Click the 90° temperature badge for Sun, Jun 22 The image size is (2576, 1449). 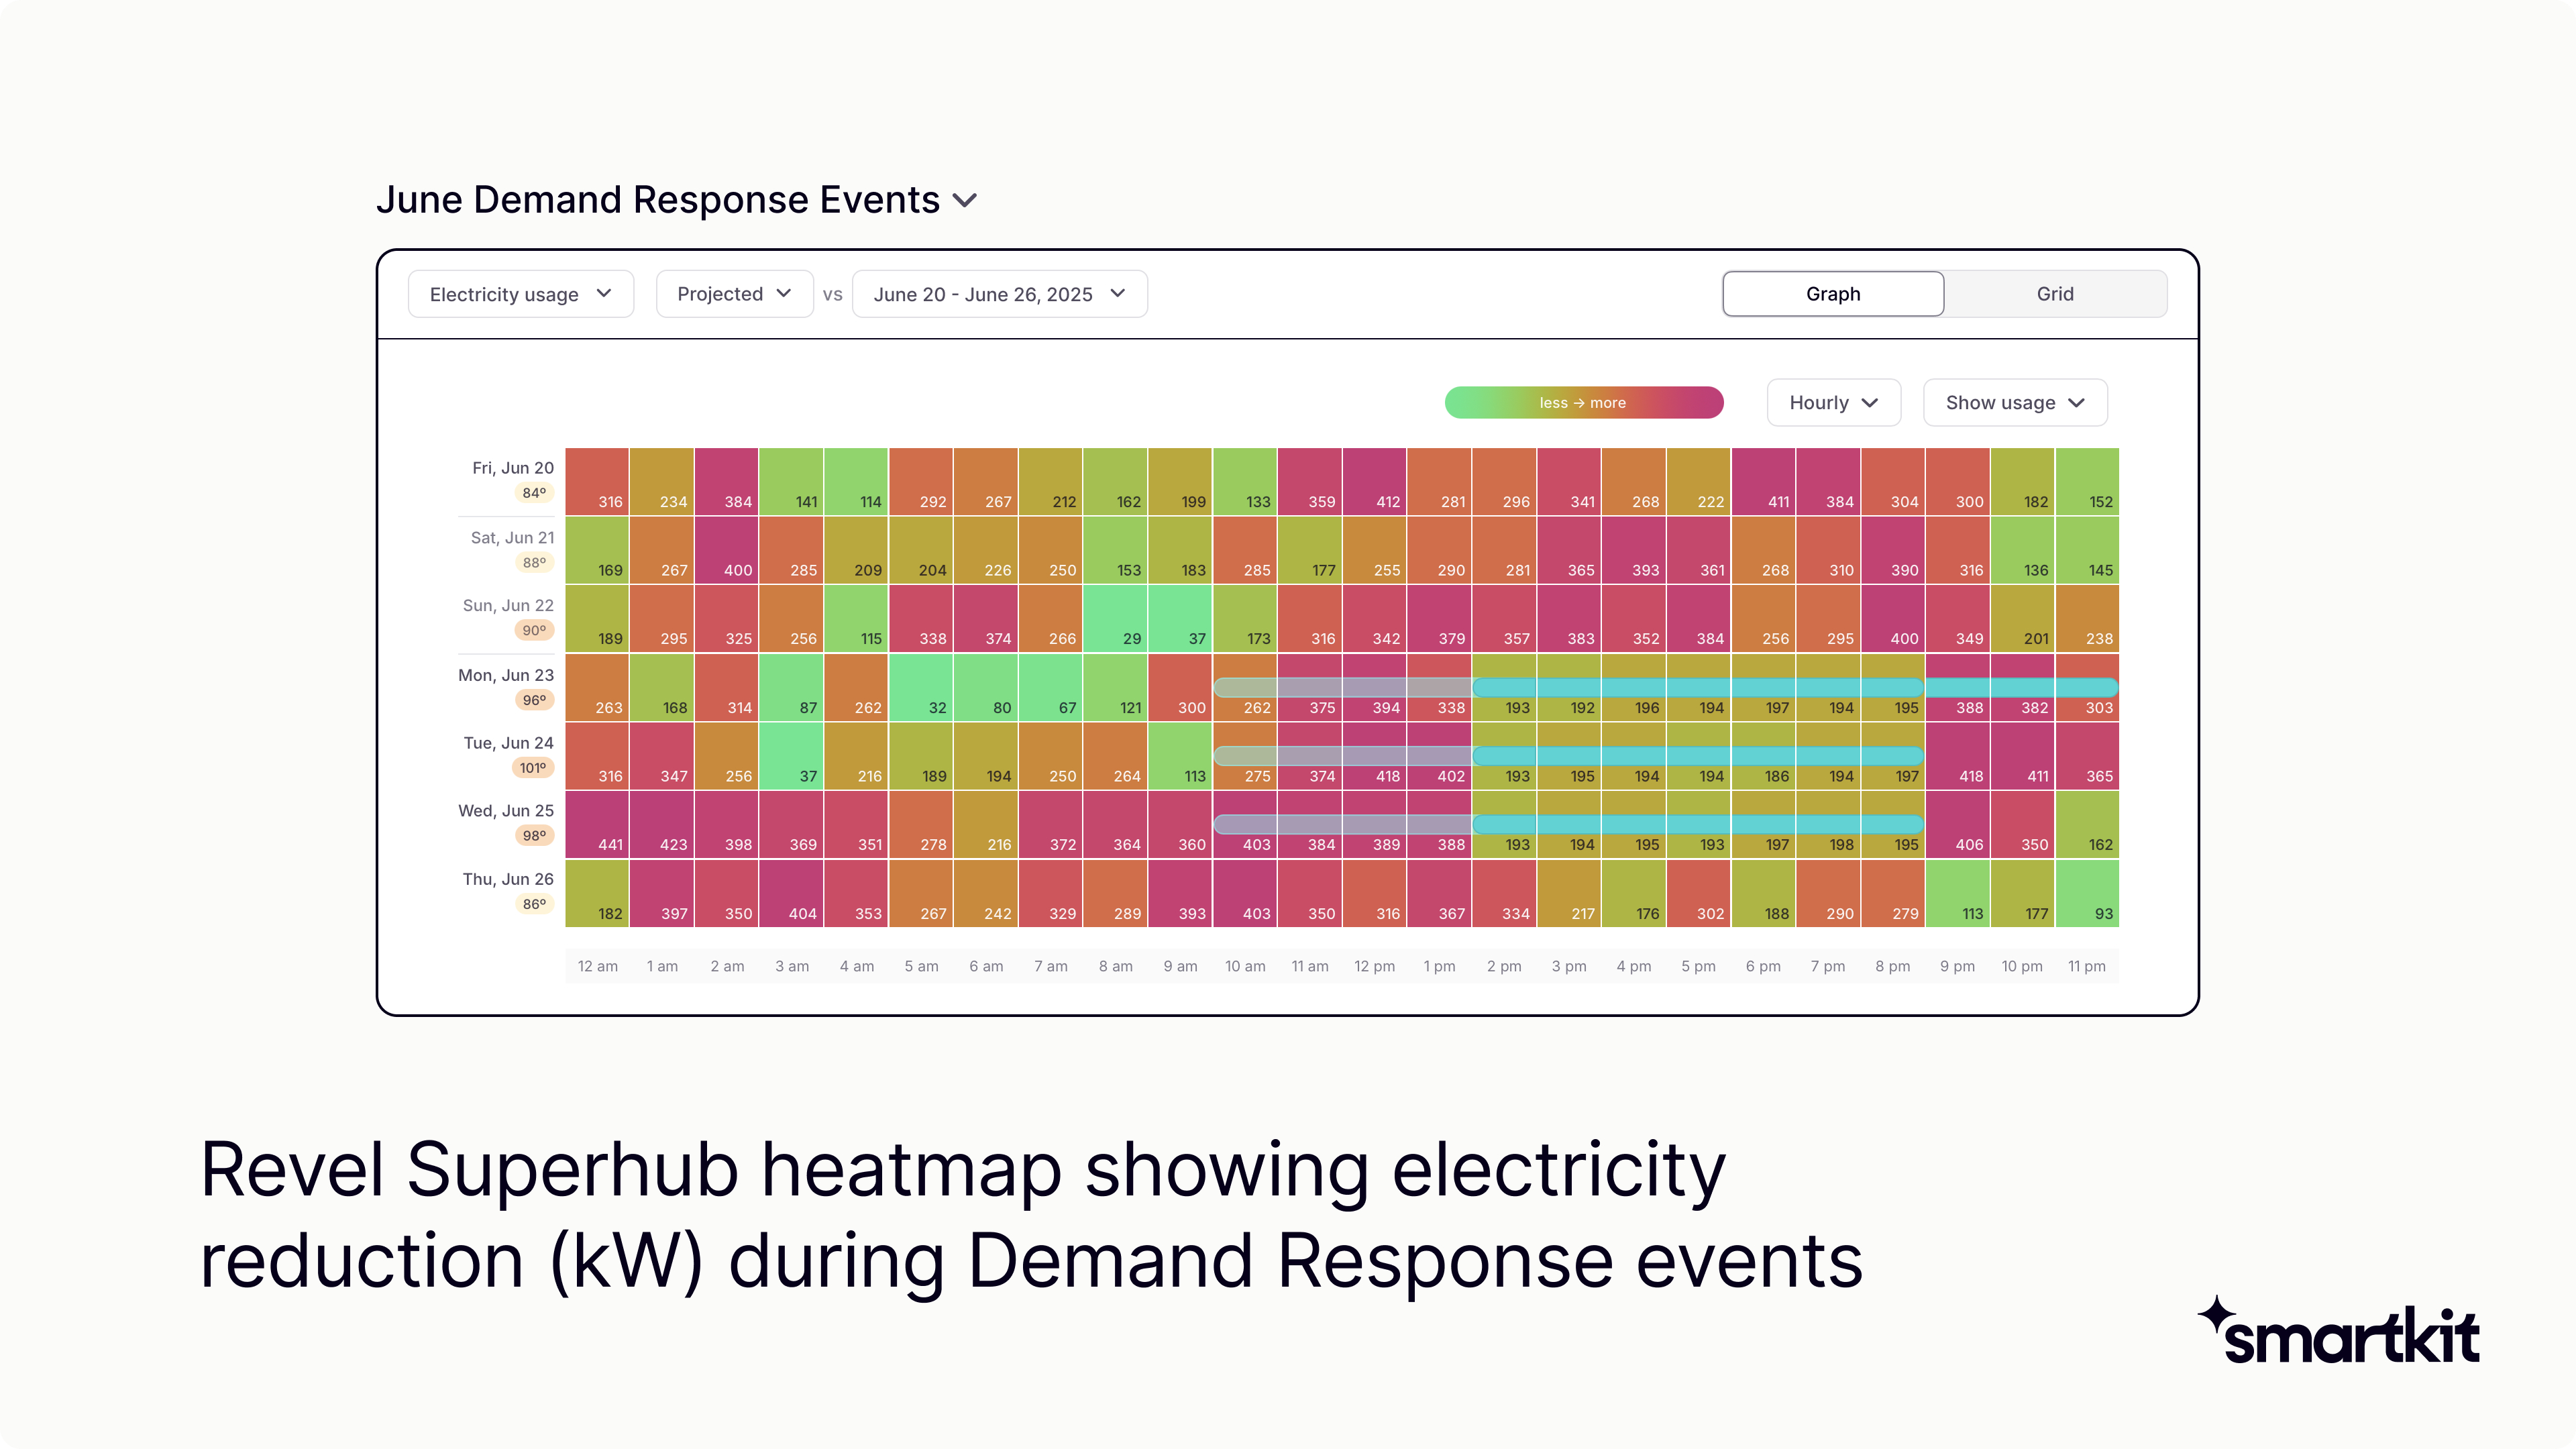[534, 631]
